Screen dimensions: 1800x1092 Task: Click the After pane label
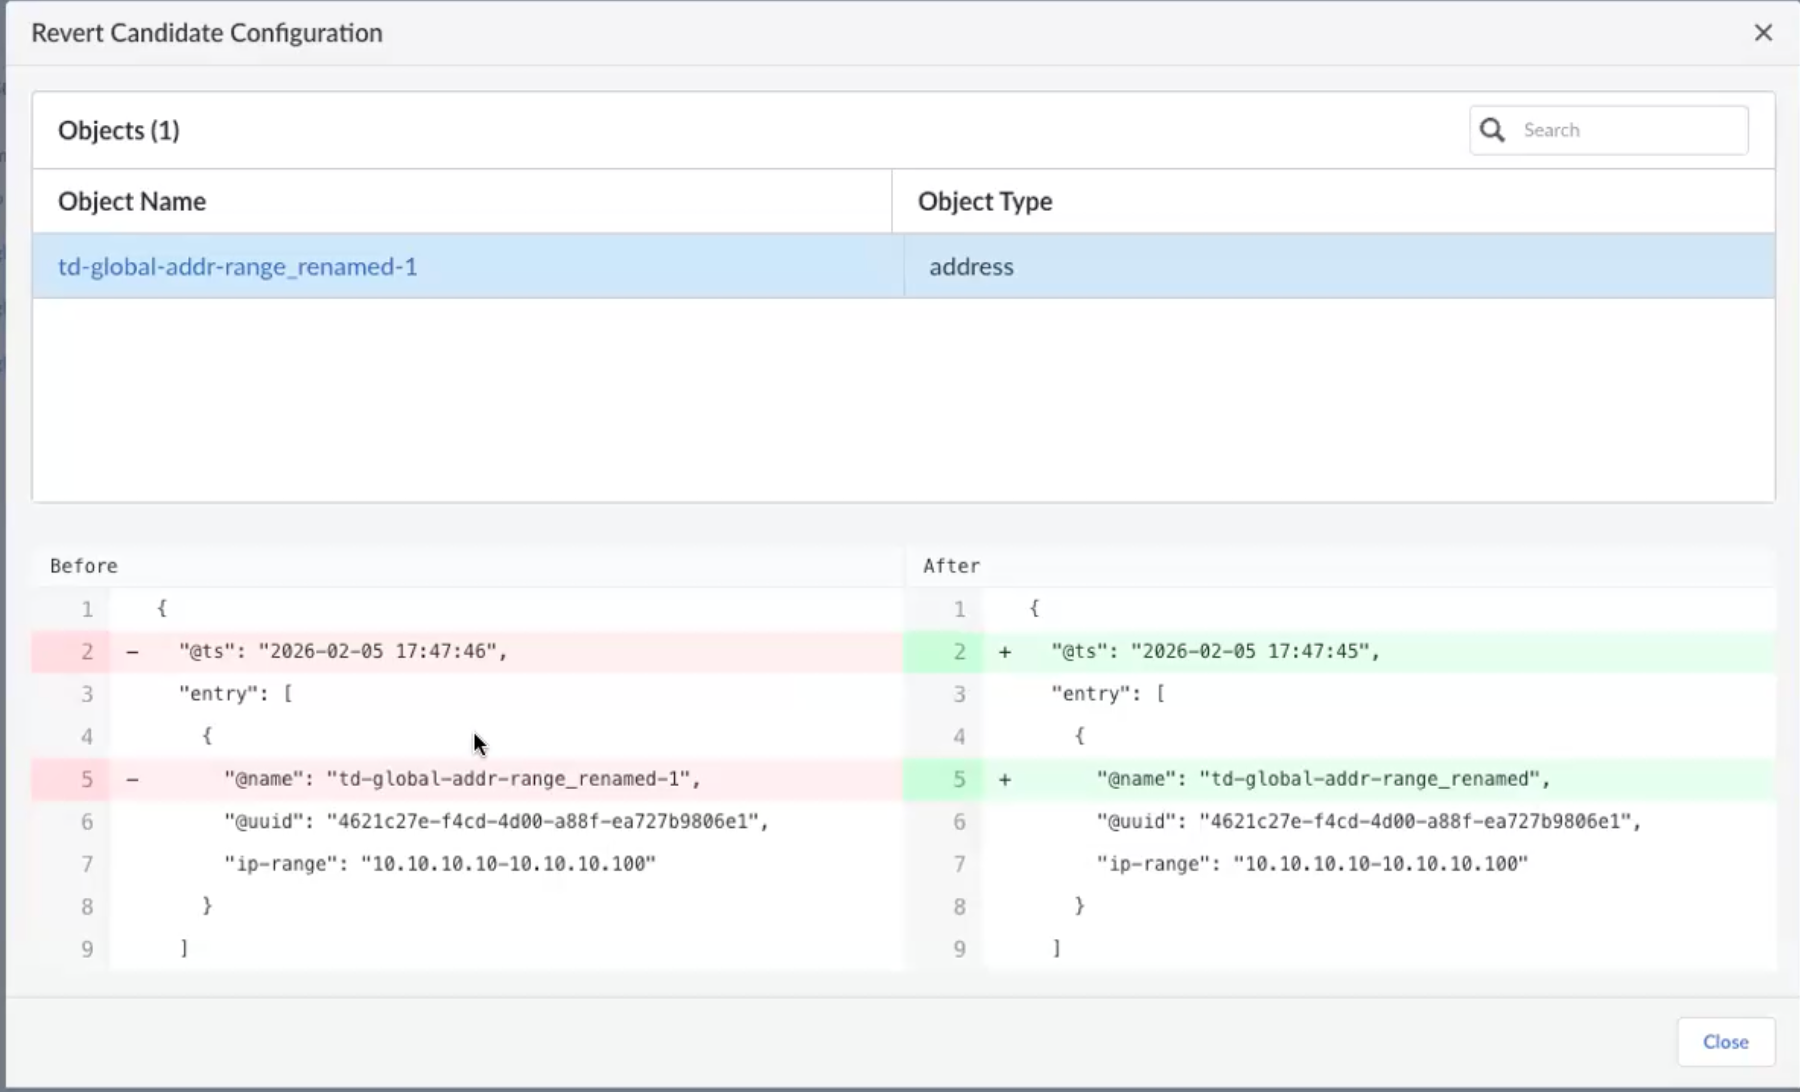(951, 566)
